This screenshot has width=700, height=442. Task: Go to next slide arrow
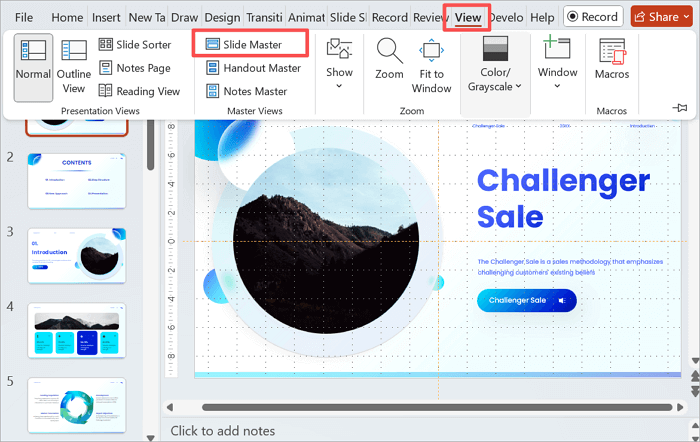[695, 392]
